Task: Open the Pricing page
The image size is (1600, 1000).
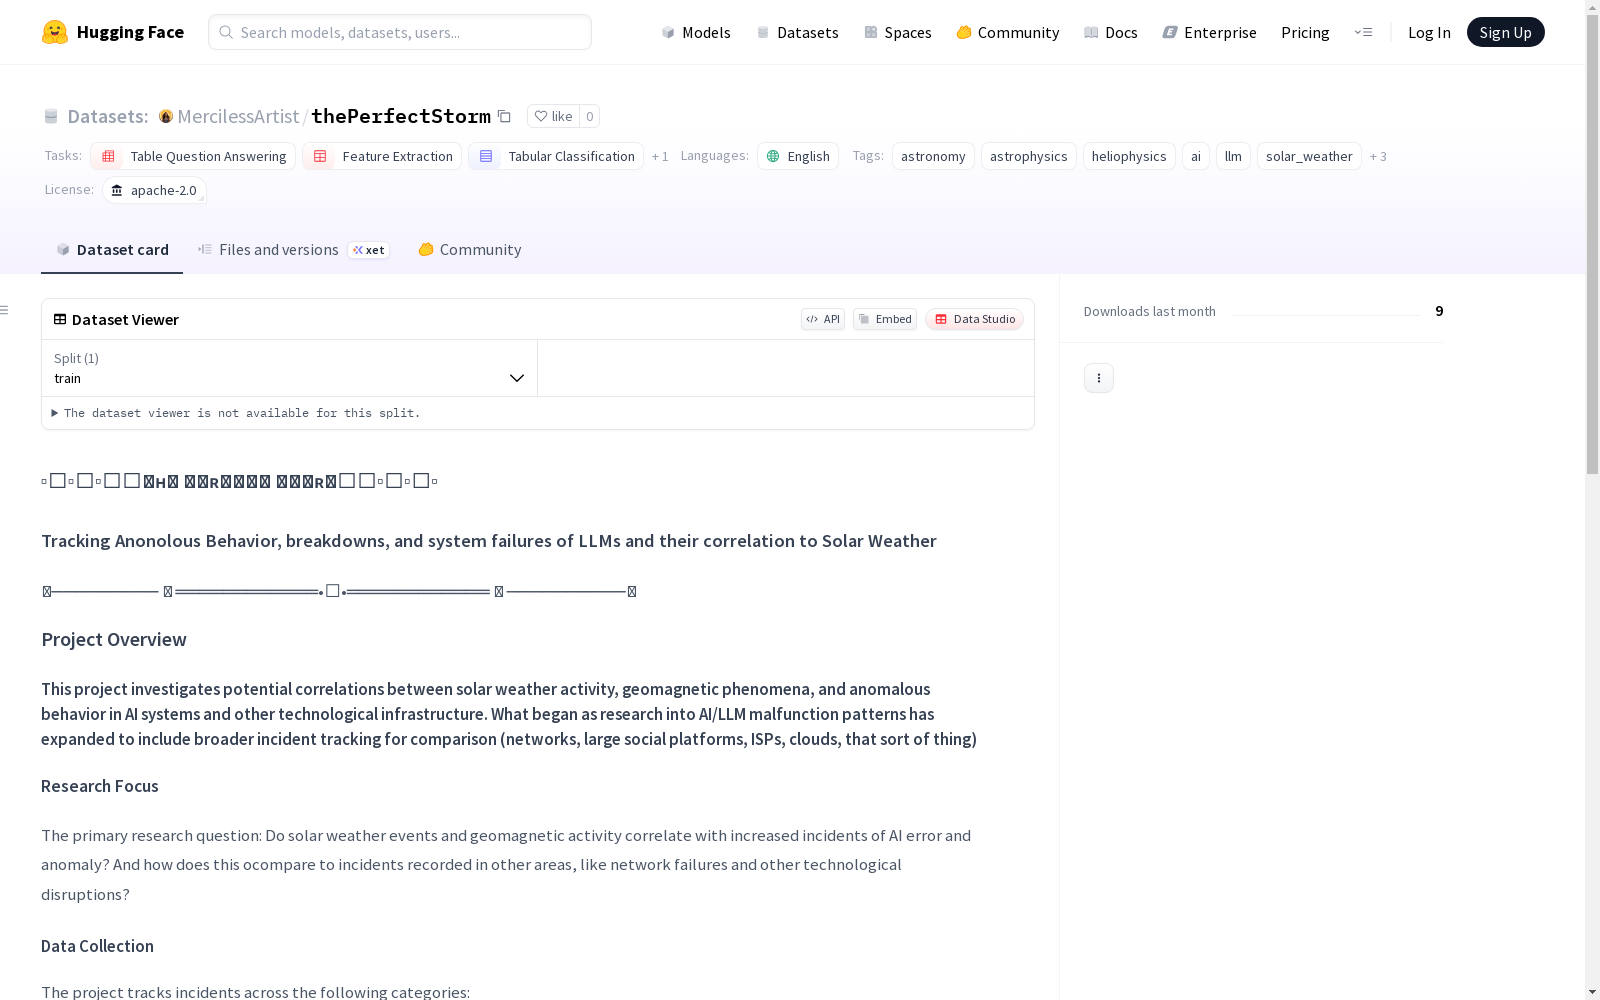Action: [1305, 32]
